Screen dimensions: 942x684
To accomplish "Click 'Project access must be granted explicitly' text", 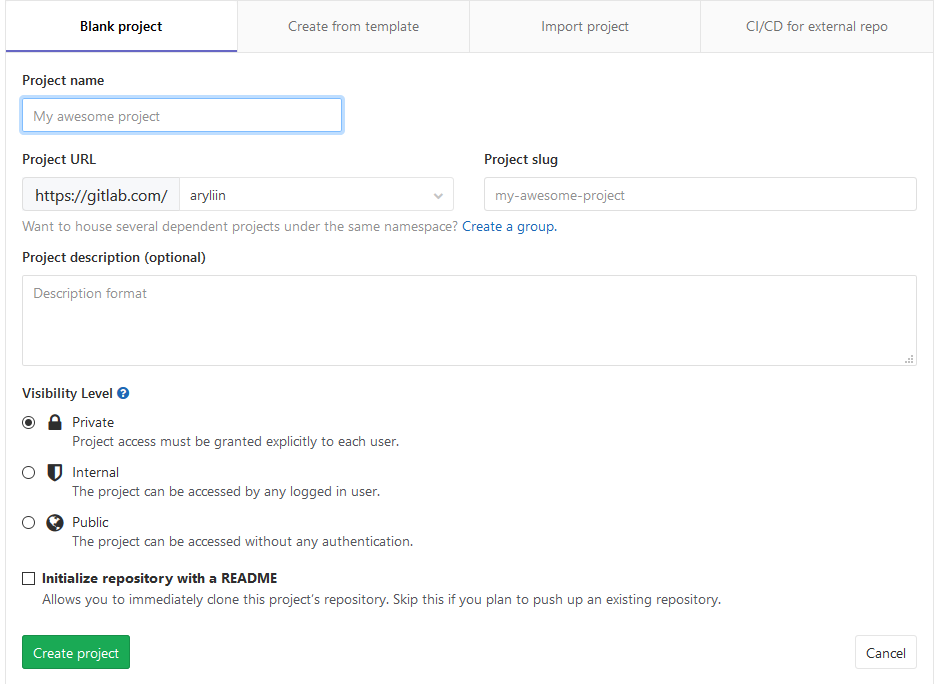I will [x=236, y=441].
